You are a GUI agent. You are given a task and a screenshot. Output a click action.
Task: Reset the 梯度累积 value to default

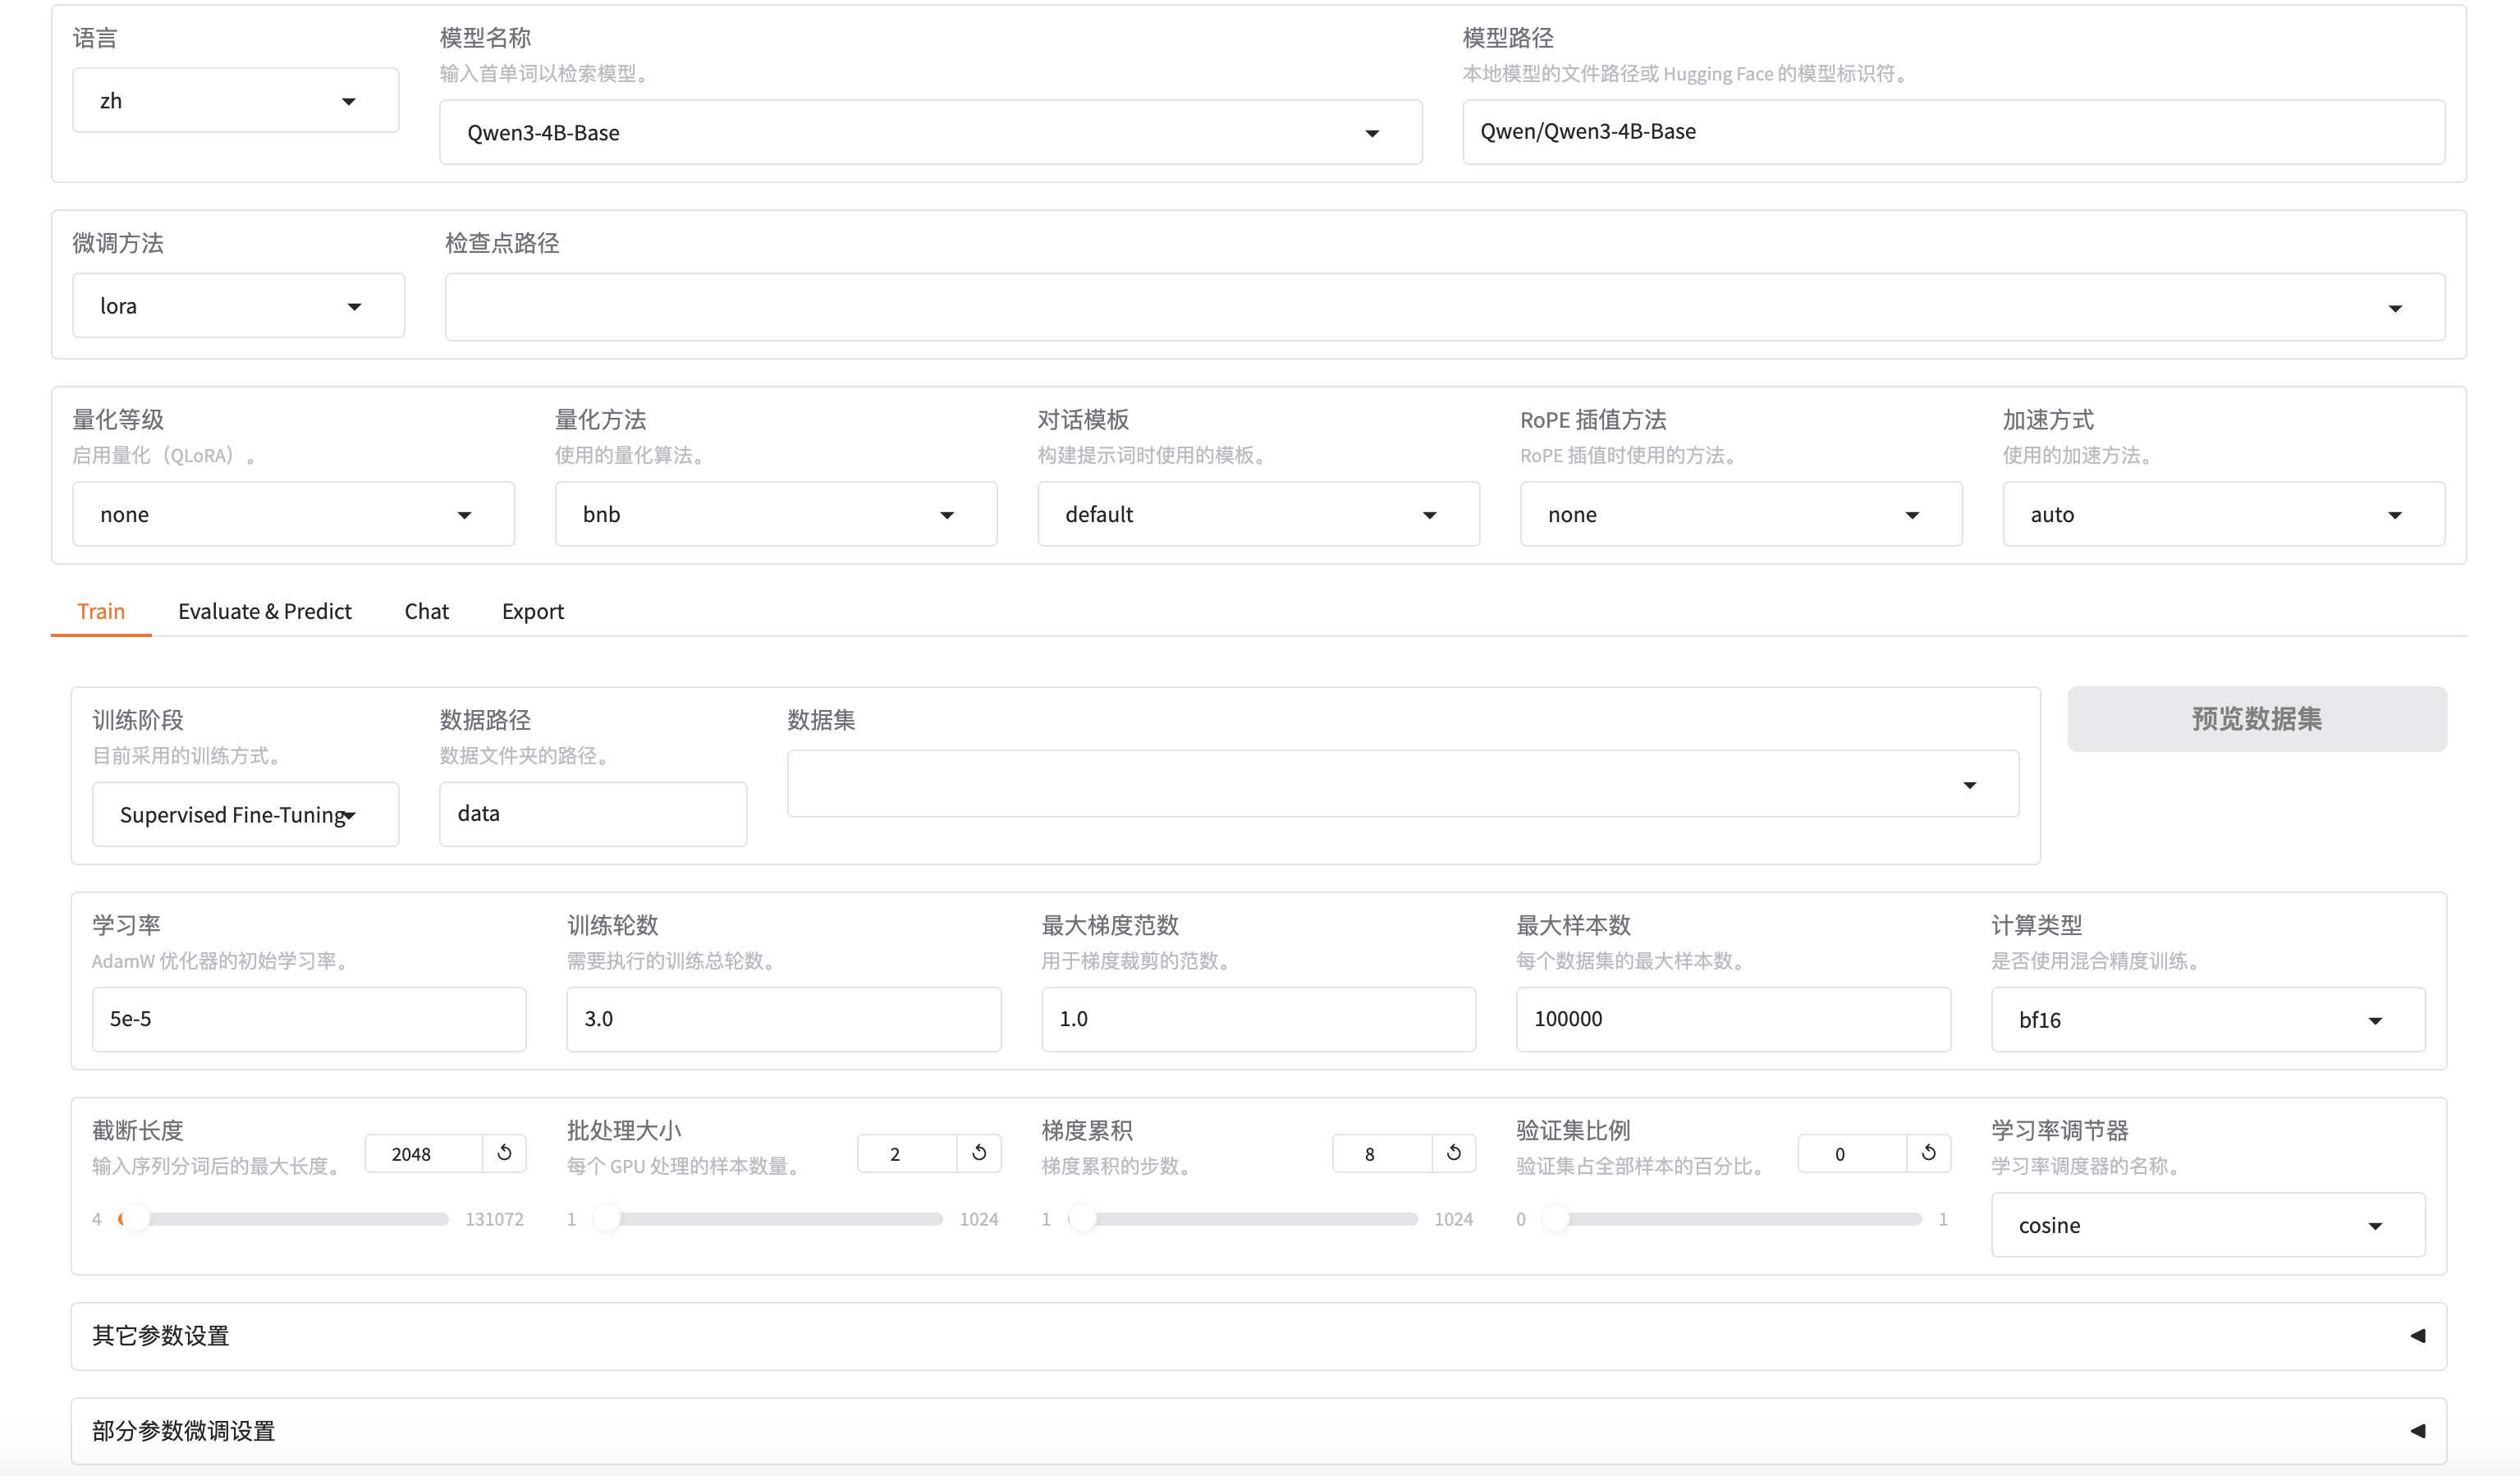(x=1454, y=1153)
